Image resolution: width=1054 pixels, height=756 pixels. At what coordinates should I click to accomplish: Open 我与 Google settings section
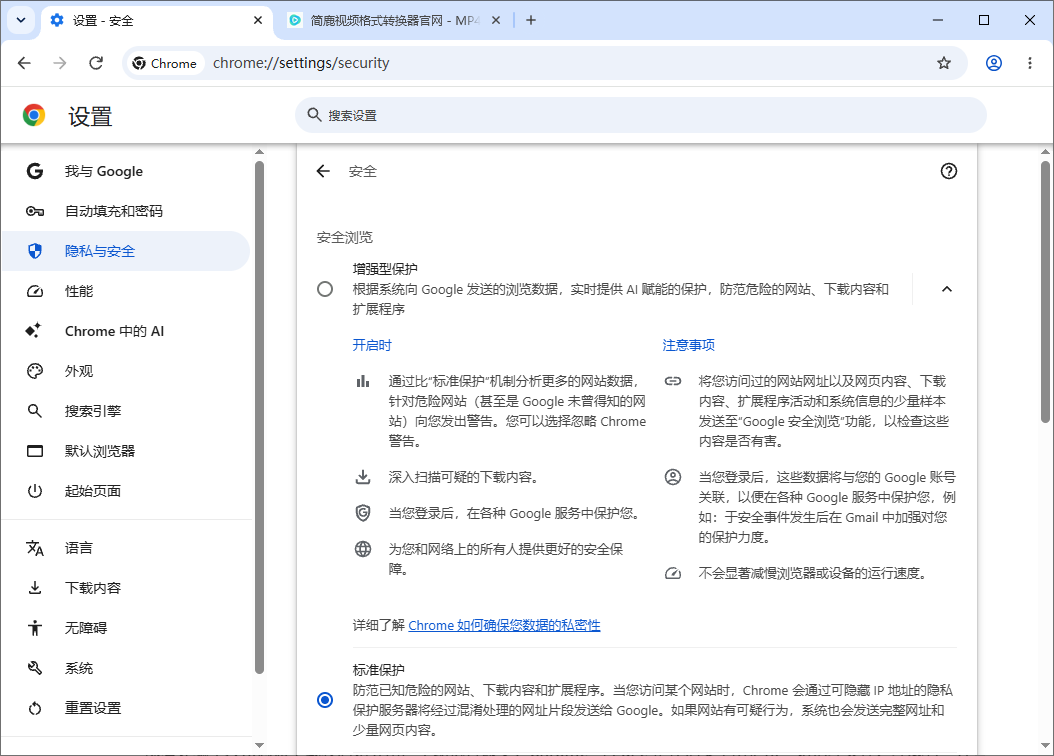pos(126,171)
